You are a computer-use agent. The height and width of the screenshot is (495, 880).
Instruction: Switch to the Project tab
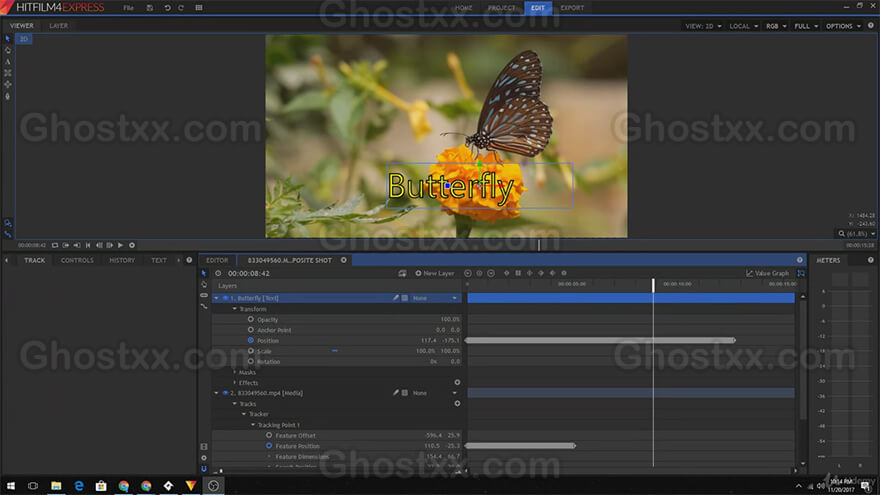click(501, 8)
